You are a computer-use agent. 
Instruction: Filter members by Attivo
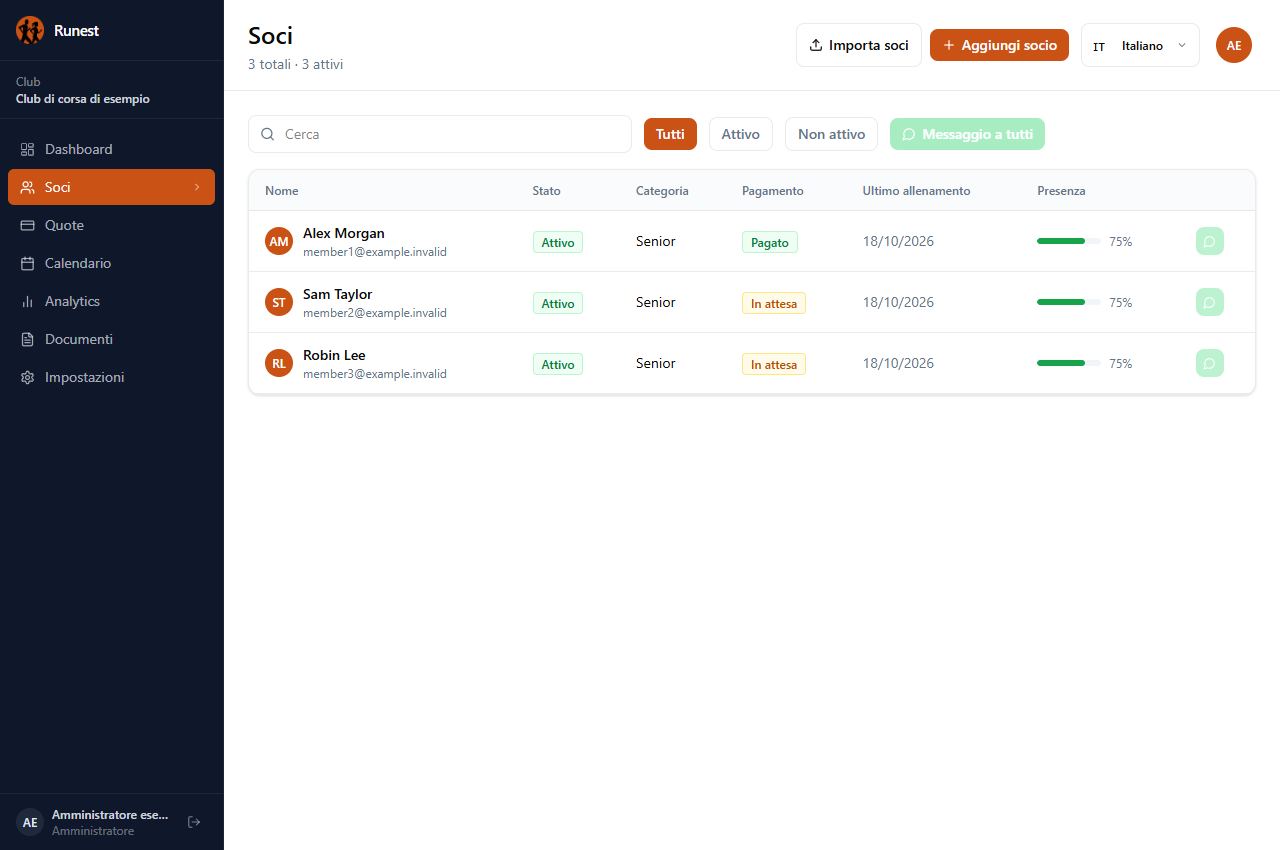point(741,134)
